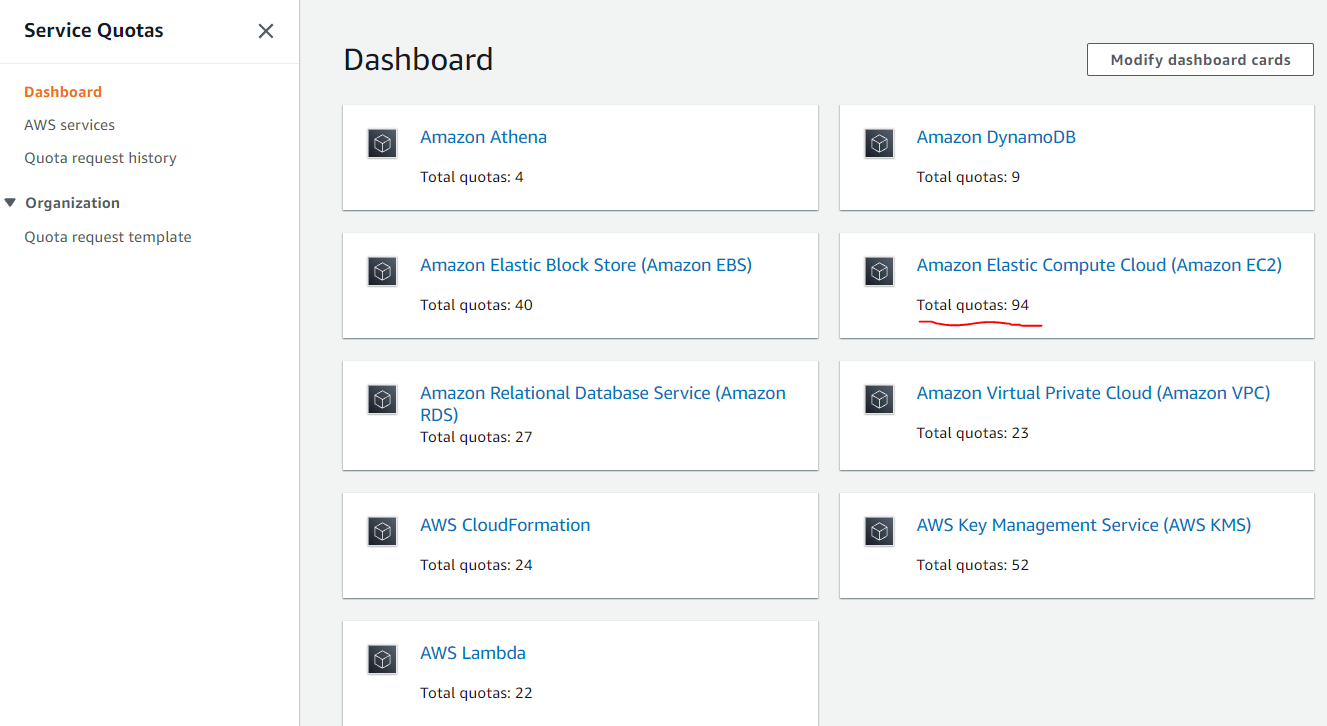Collapse the Organization section triangle
Image resolution: width=1327 pixels, height=726 pixels.
(x=10, y=203)
